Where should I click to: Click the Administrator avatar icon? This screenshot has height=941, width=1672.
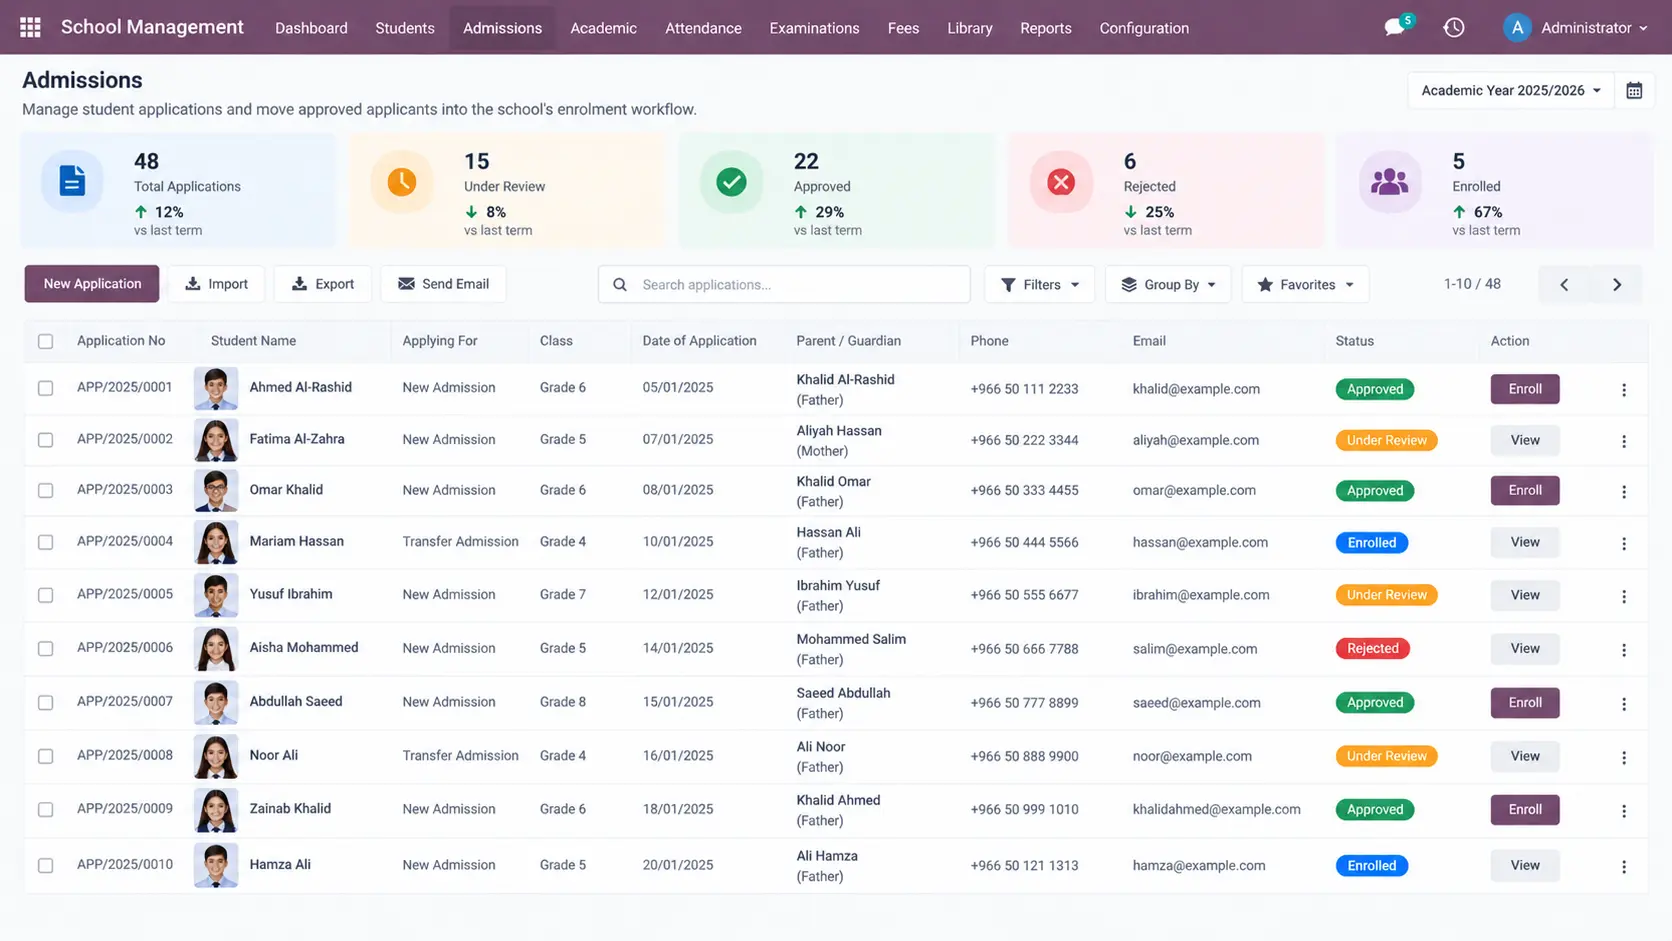1517,28
